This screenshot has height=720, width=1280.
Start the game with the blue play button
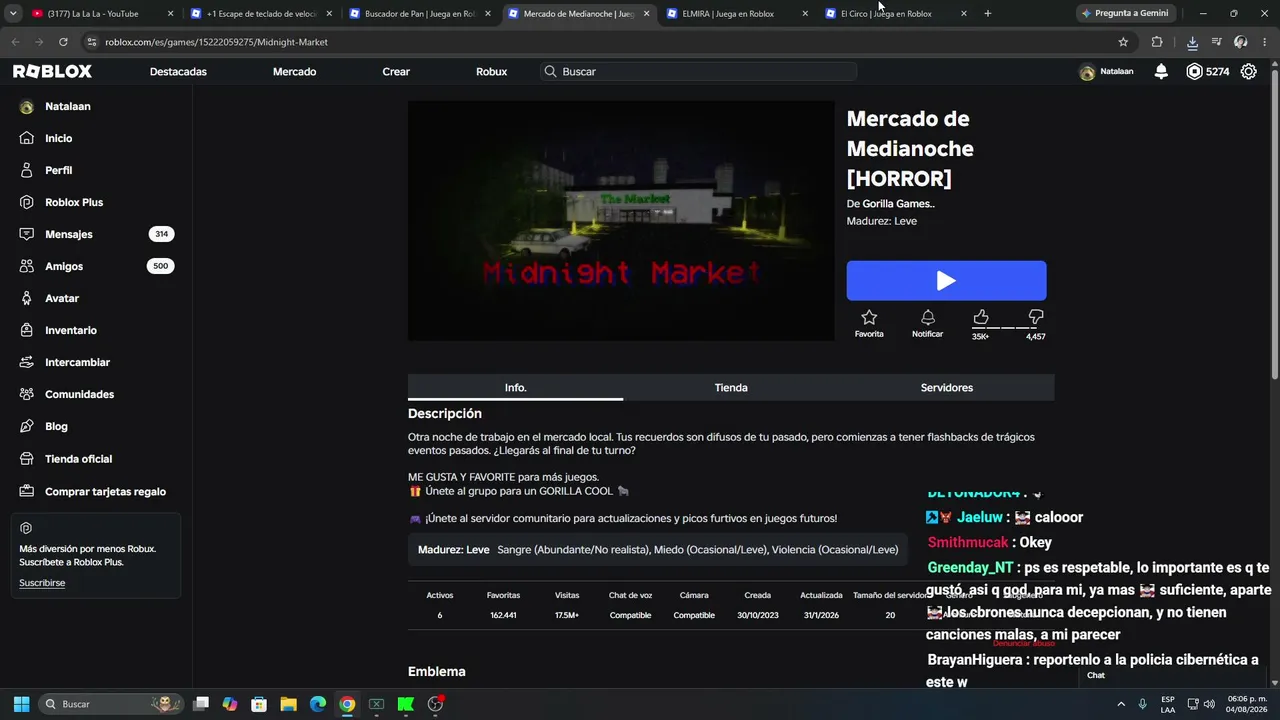[x=946, y=281]
